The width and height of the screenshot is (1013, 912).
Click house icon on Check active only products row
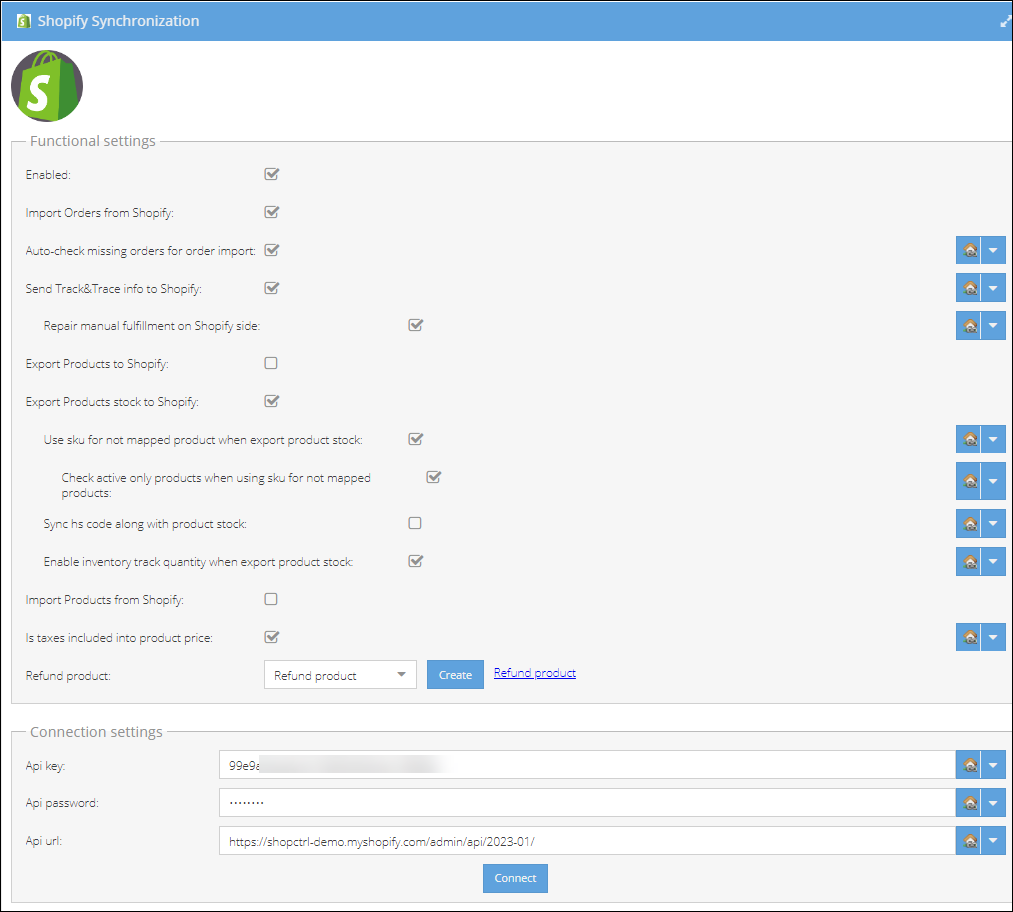point(968,481)
